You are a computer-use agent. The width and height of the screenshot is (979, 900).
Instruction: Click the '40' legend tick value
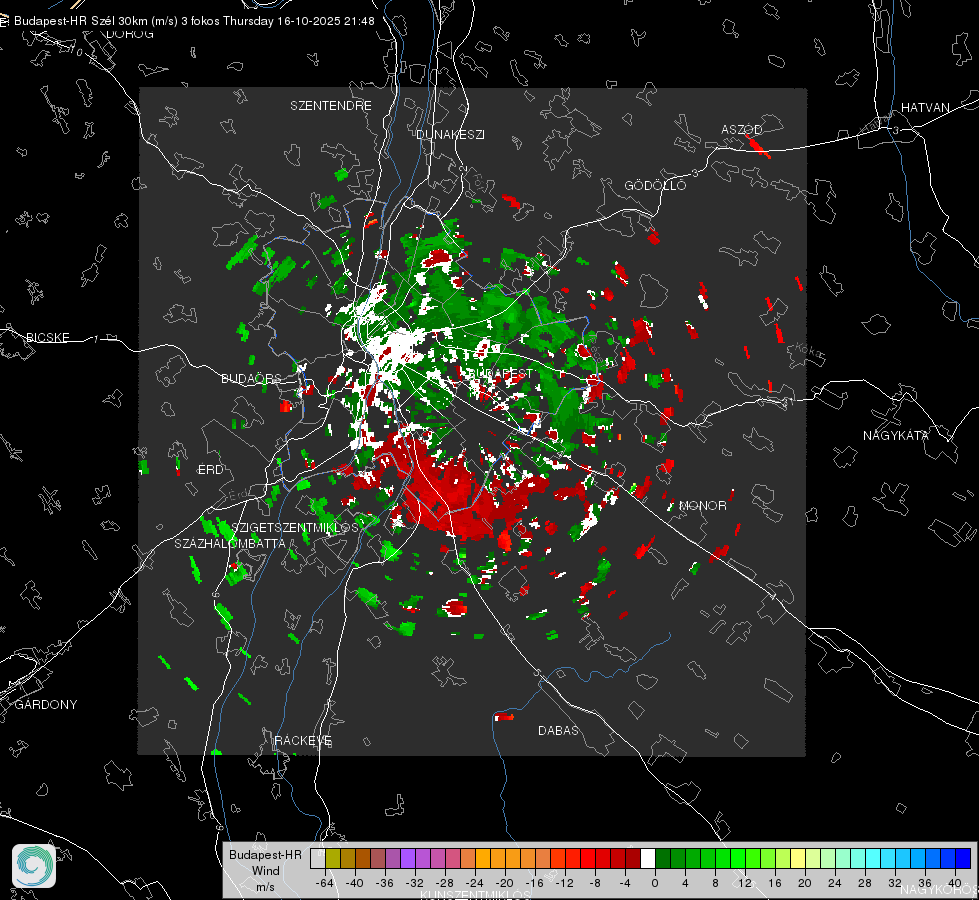tap(955, 883)
